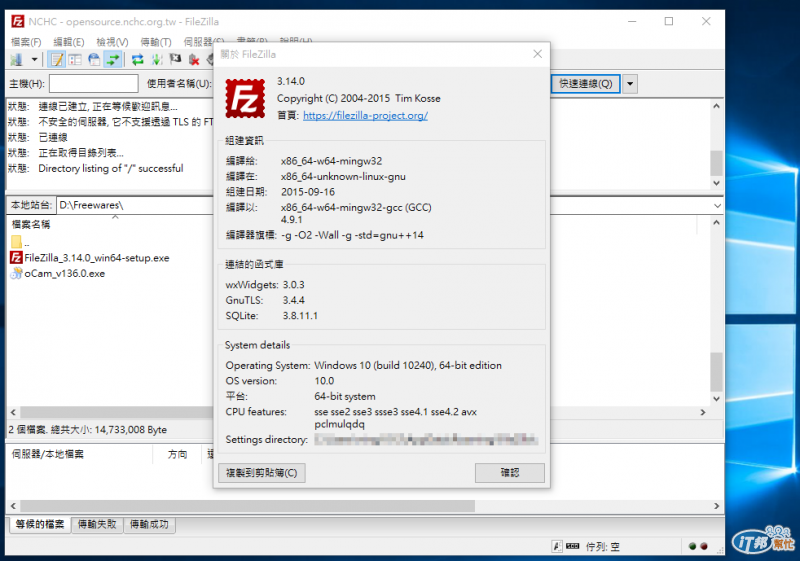The width and height of the screenshot is (800, 561).
Task: Click 'Directory listing of "/" successful' log line
Action: (x=111, y=168)
